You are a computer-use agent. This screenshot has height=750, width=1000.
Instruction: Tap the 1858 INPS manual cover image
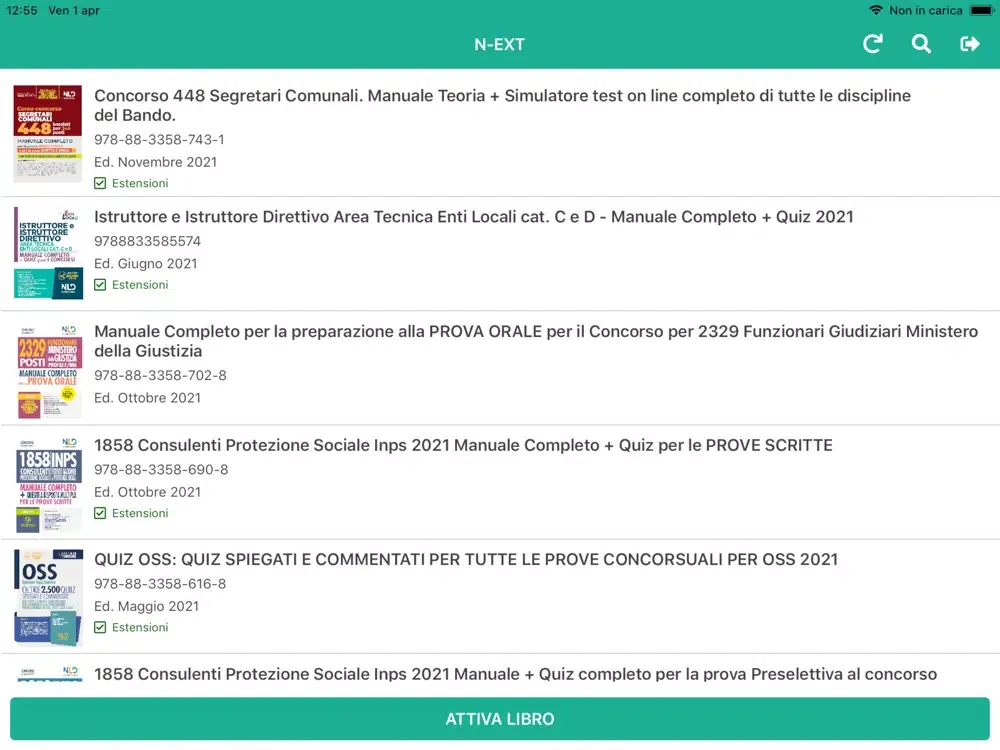click(47, 482)
